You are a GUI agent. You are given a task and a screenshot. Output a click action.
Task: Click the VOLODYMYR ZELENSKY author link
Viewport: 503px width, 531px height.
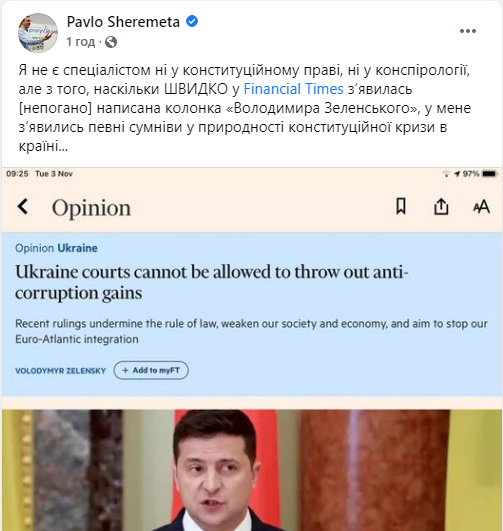(x=61, y=371)
